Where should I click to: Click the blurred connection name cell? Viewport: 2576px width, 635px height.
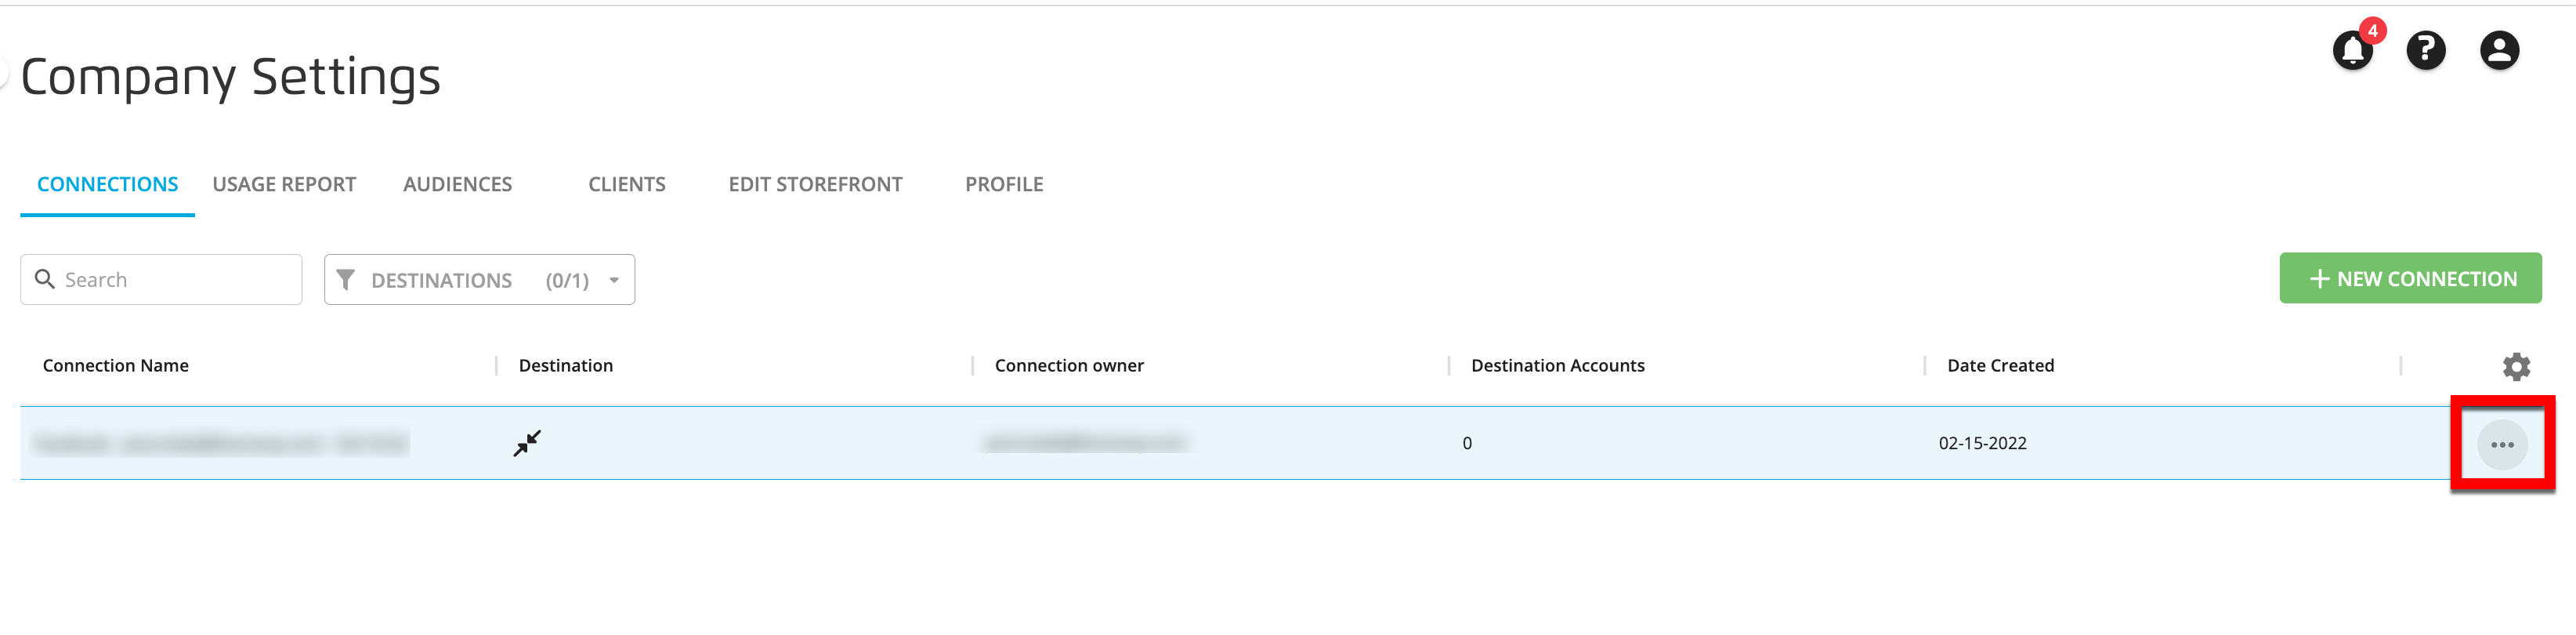tap(221, 443)
